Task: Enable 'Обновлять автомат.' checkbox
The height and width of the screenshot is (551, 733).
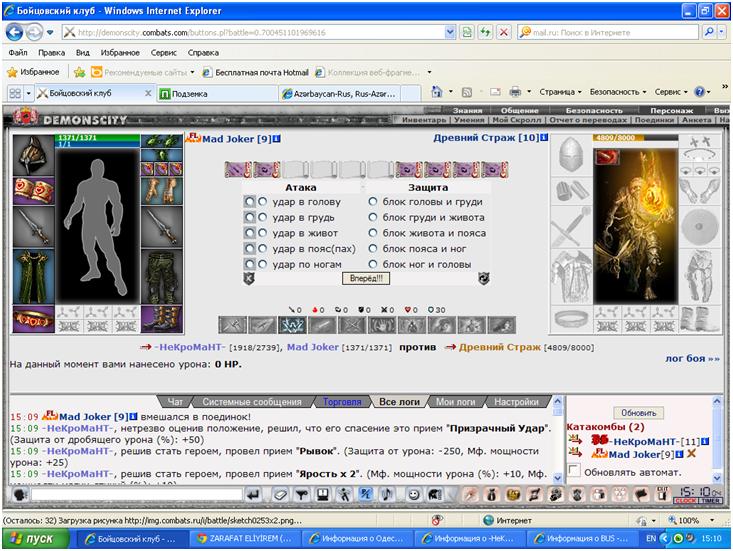Action: tap(574, 471)
